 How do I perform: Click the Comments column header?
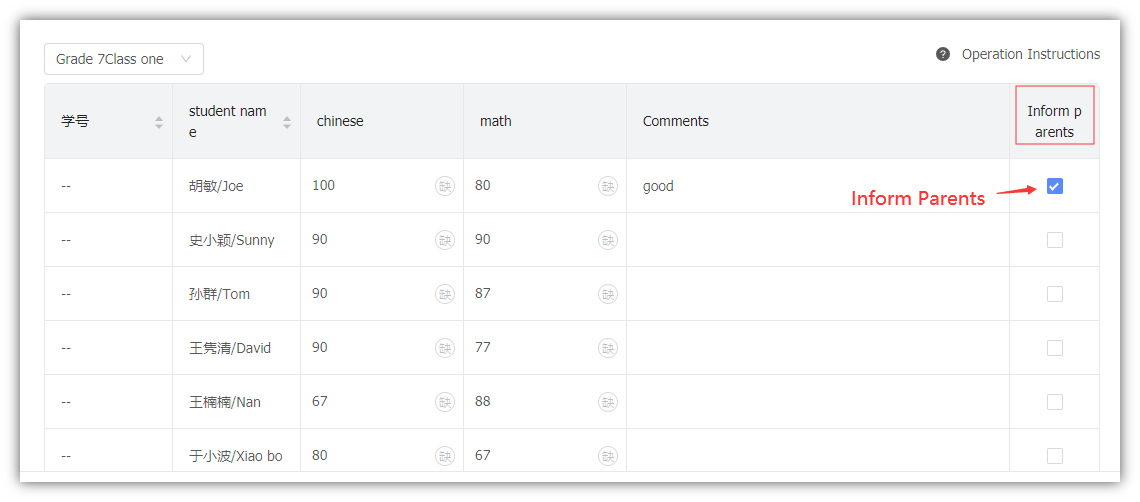[x=675, y=121]
